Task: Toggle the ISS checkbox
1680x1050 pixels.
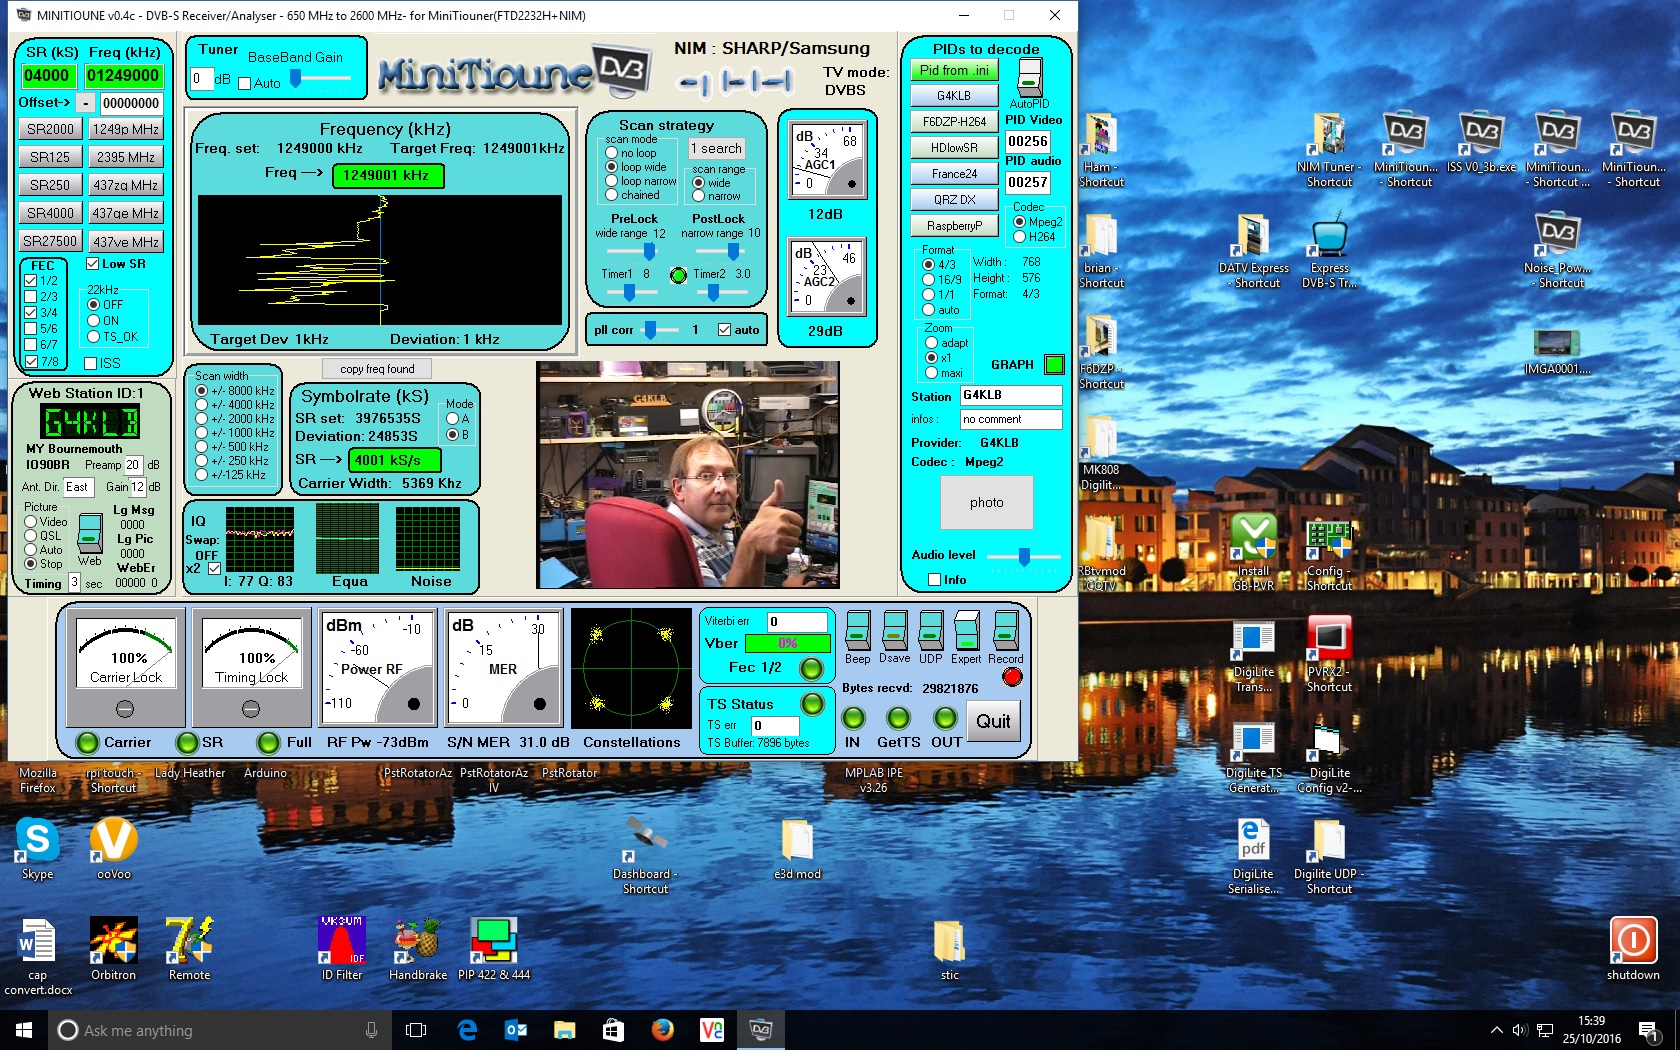Action: [91, 363]
